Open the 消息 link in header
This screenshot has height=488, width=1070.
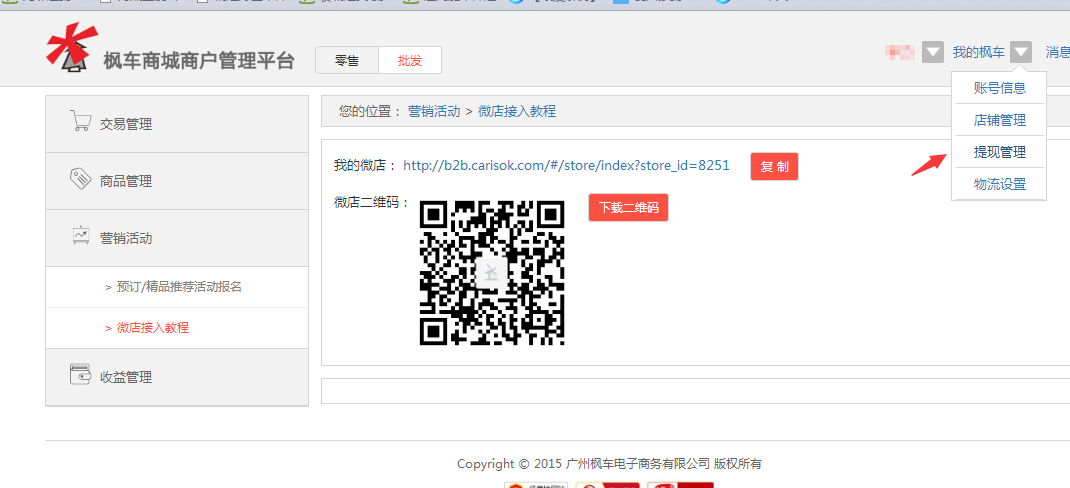1058,52
